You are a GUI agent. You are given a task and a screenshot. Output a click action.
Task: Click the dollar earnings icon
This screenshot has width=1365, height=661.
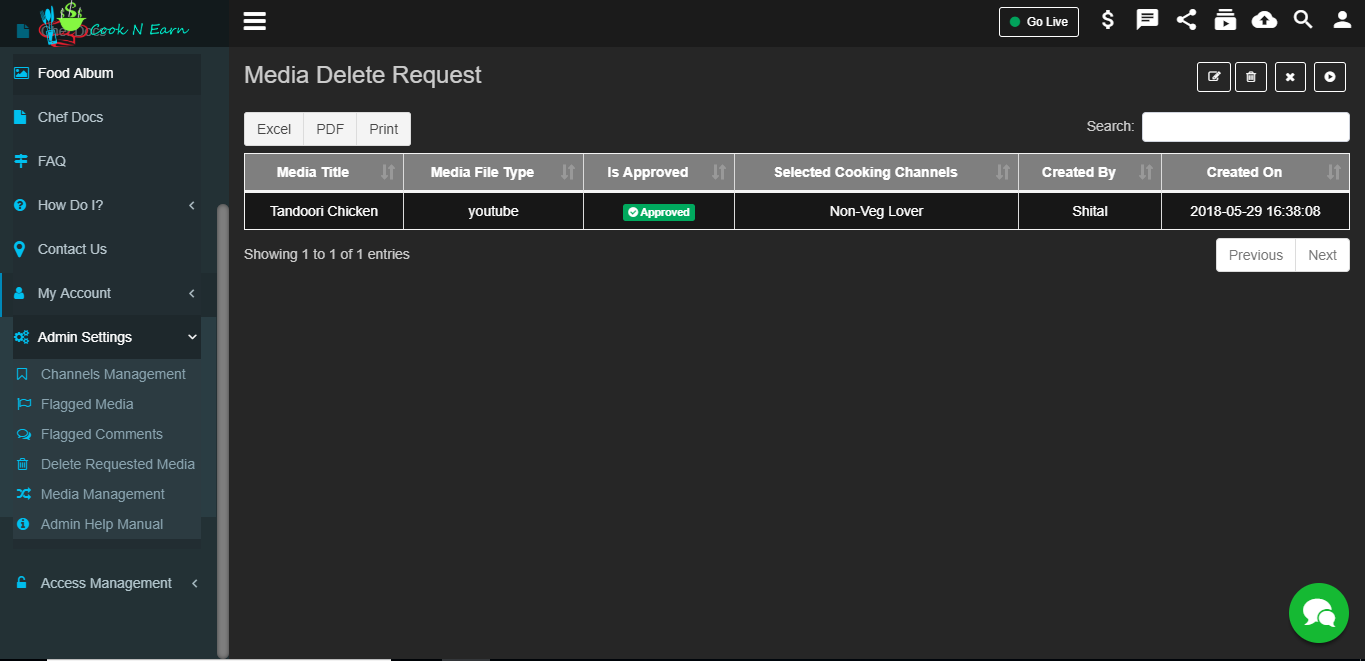coord(1108,20)
